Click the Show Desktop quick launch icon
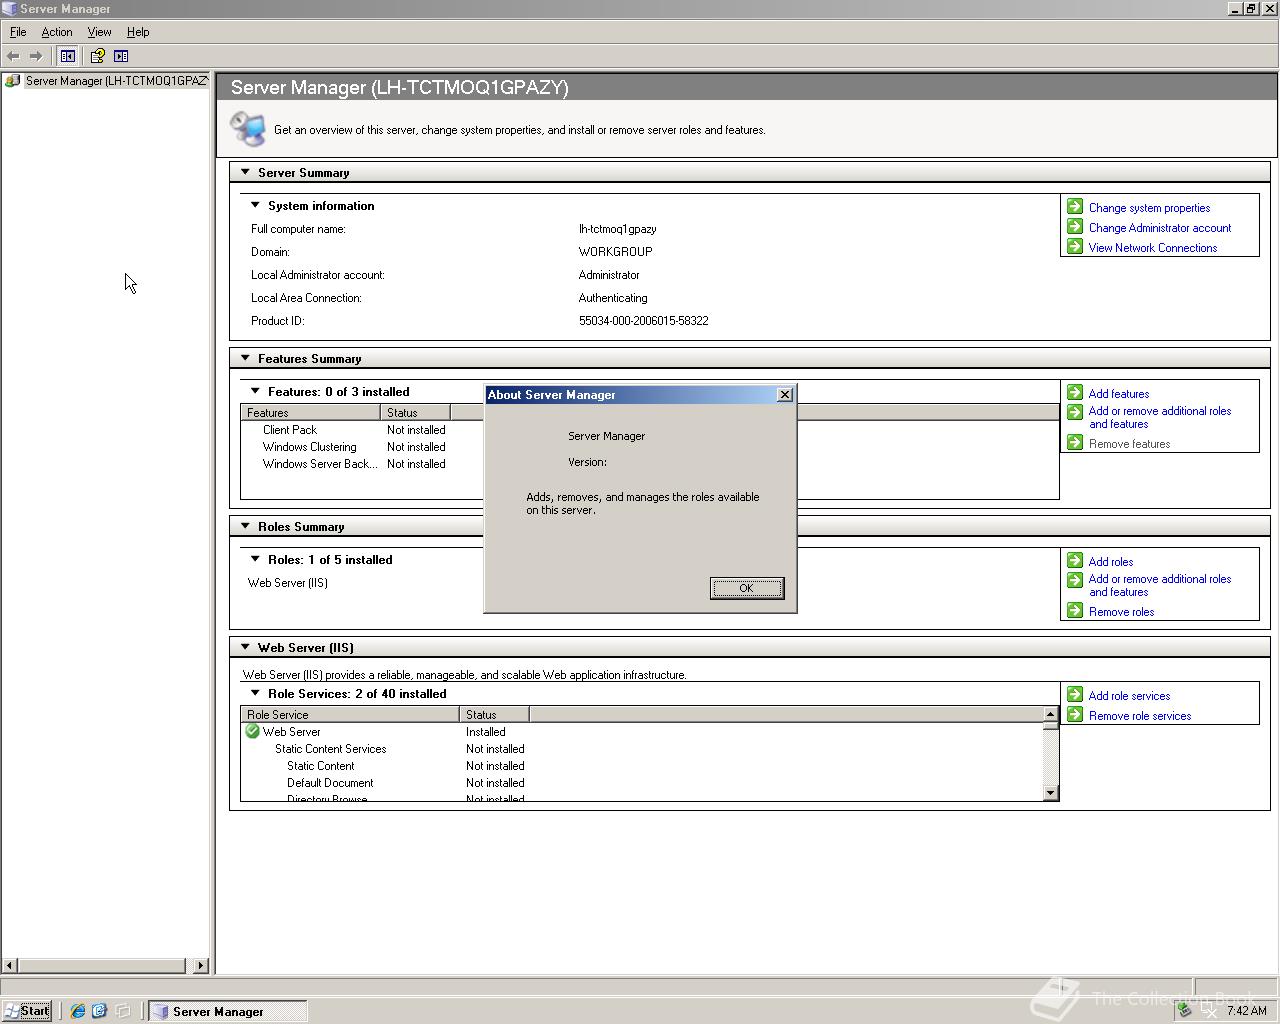The height and width of the screenshot is (1024, 1280). pyautogui.click(x=122, y=1011)
